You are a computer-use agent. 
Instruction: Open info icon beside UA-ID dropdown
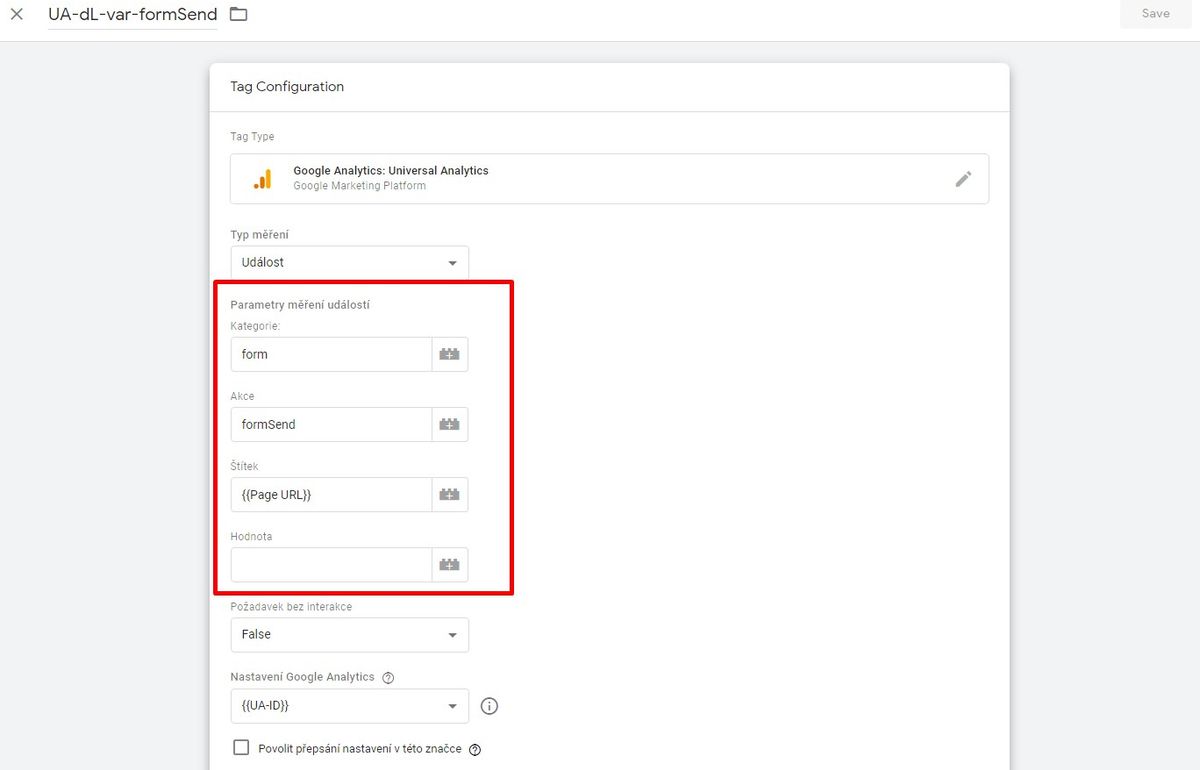tap(489, 706)
